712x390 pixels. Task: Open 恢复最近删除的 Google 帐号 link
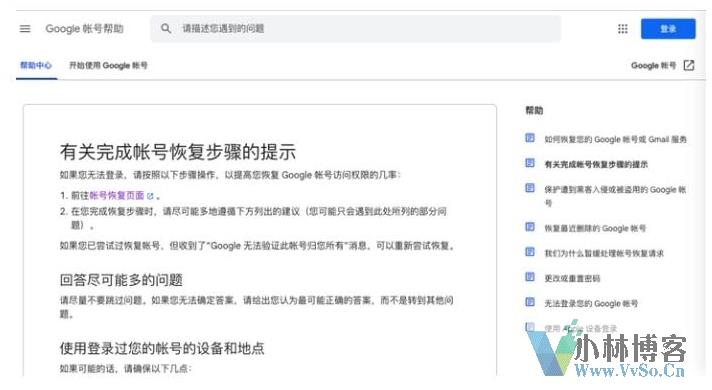pos(595,228)
